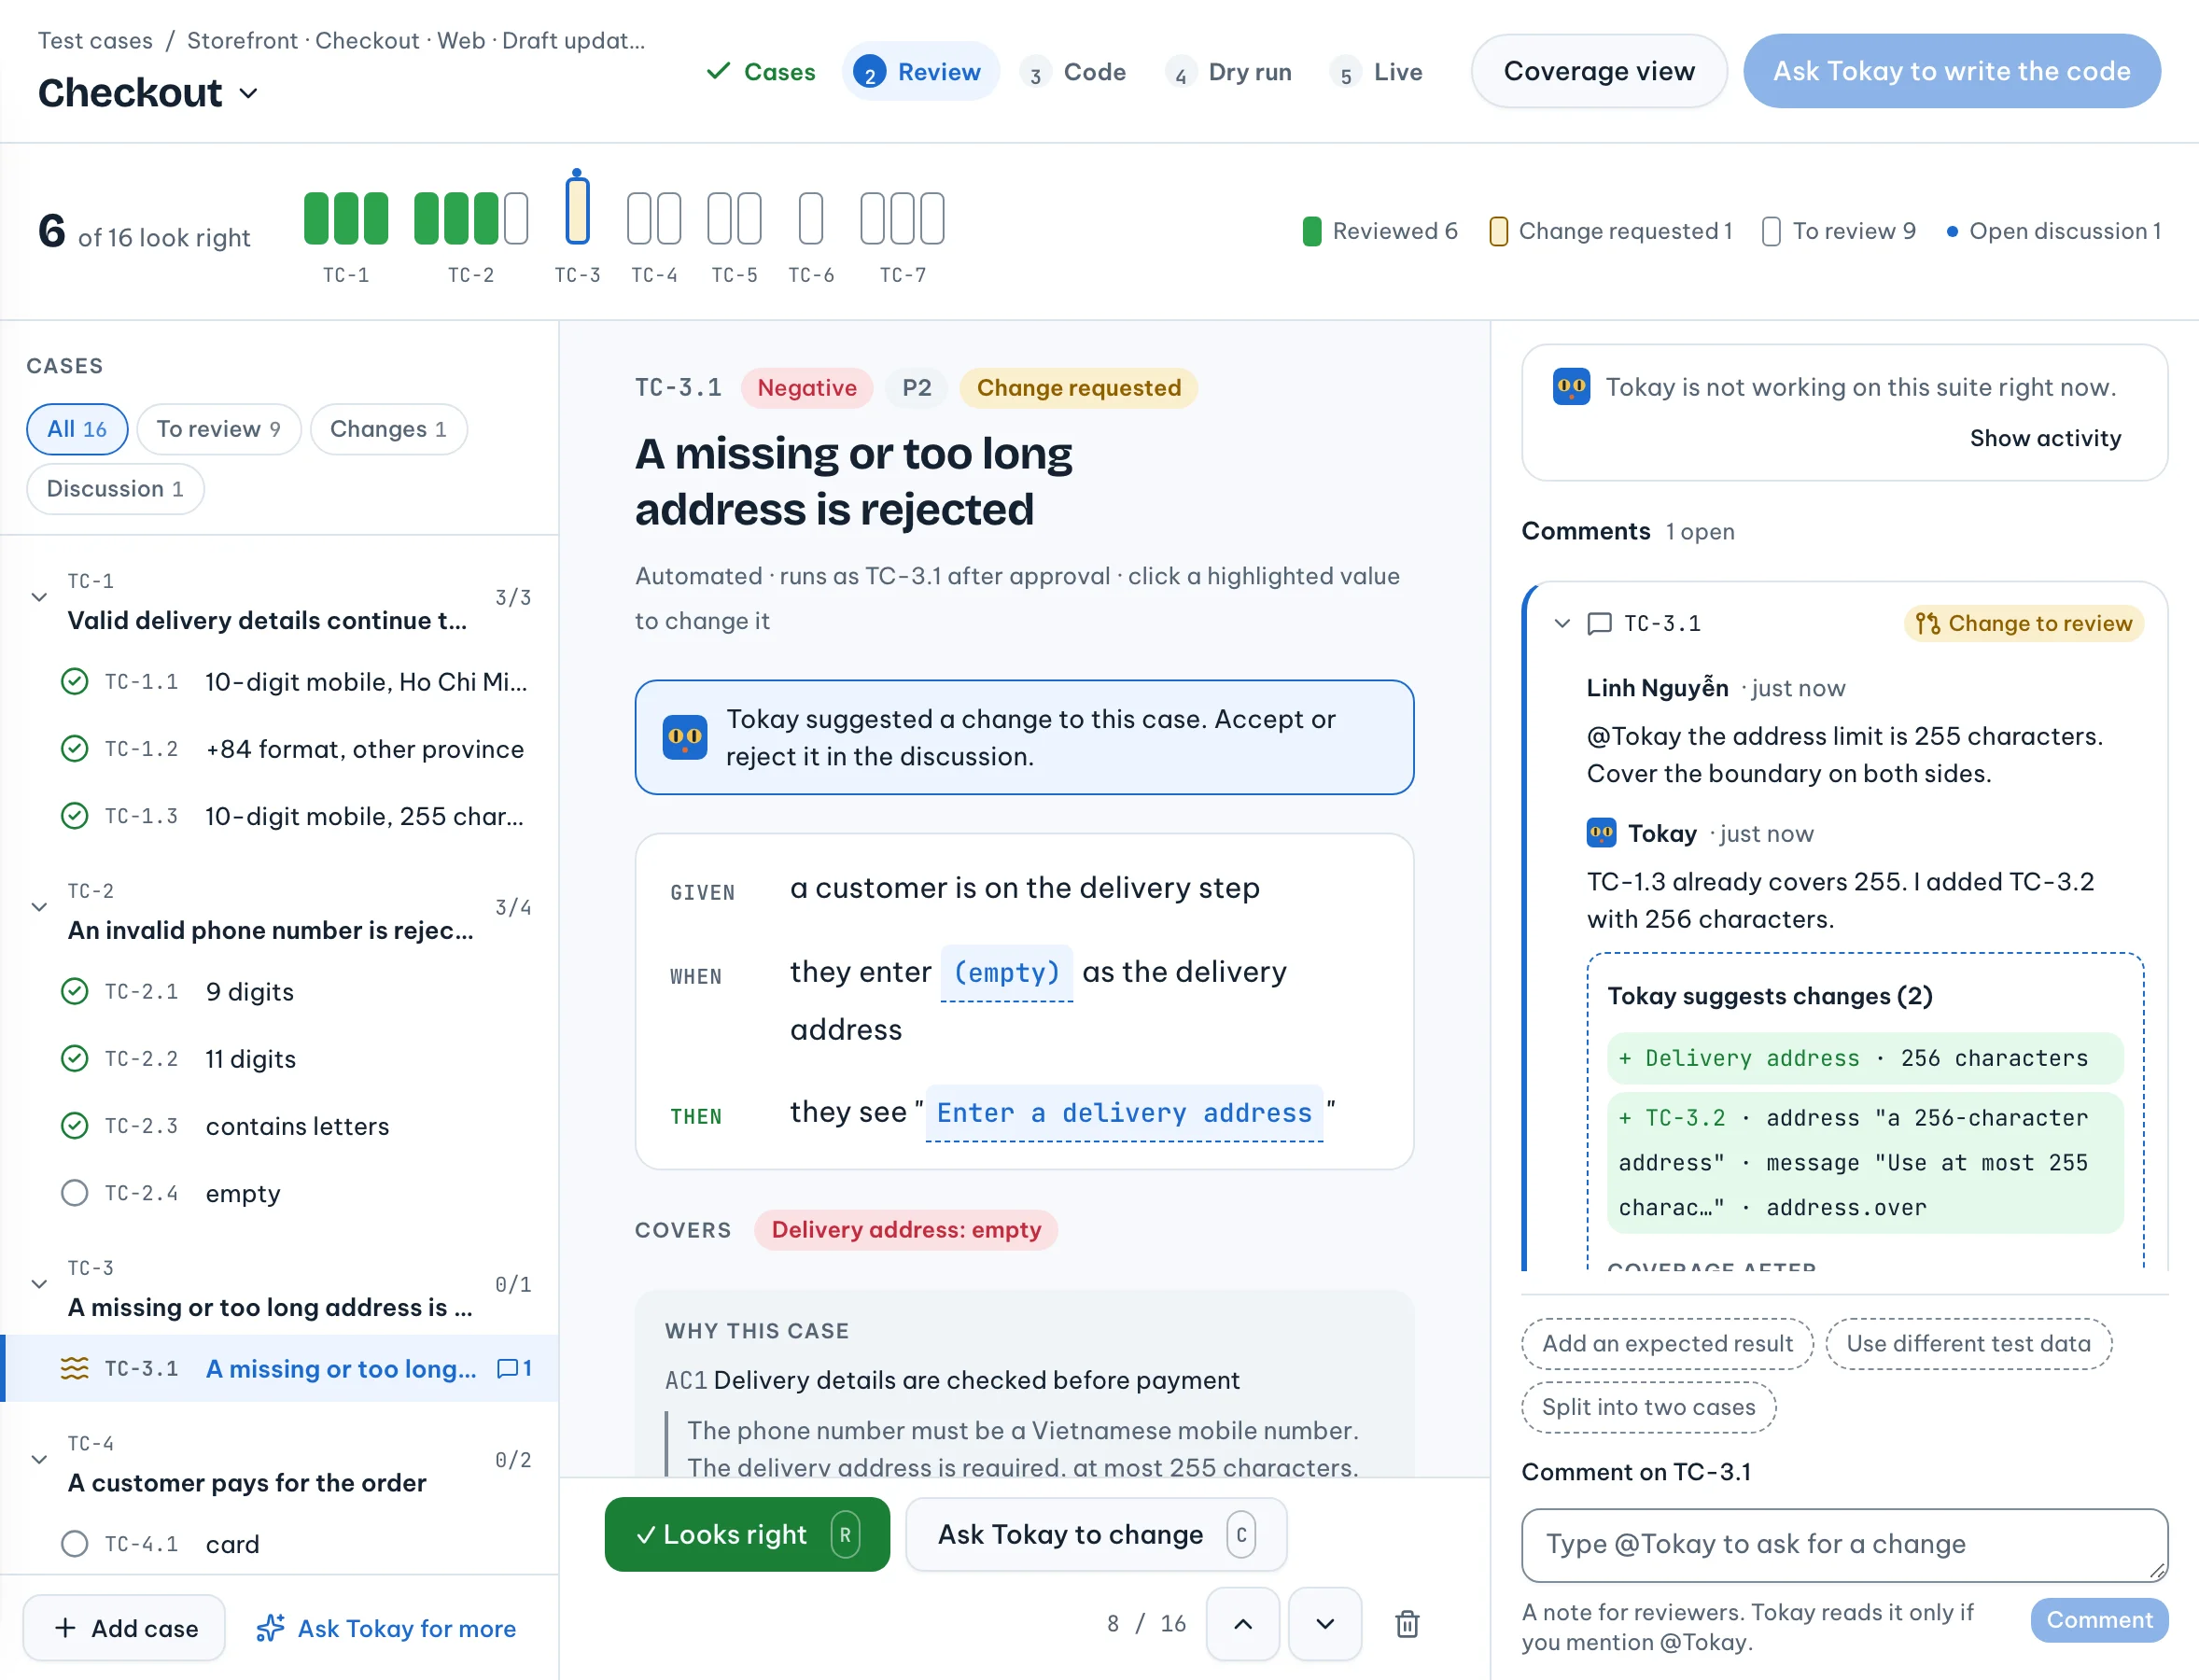Go to the previous case with the up arrow
2199x1680 pixels.
1243,1624
